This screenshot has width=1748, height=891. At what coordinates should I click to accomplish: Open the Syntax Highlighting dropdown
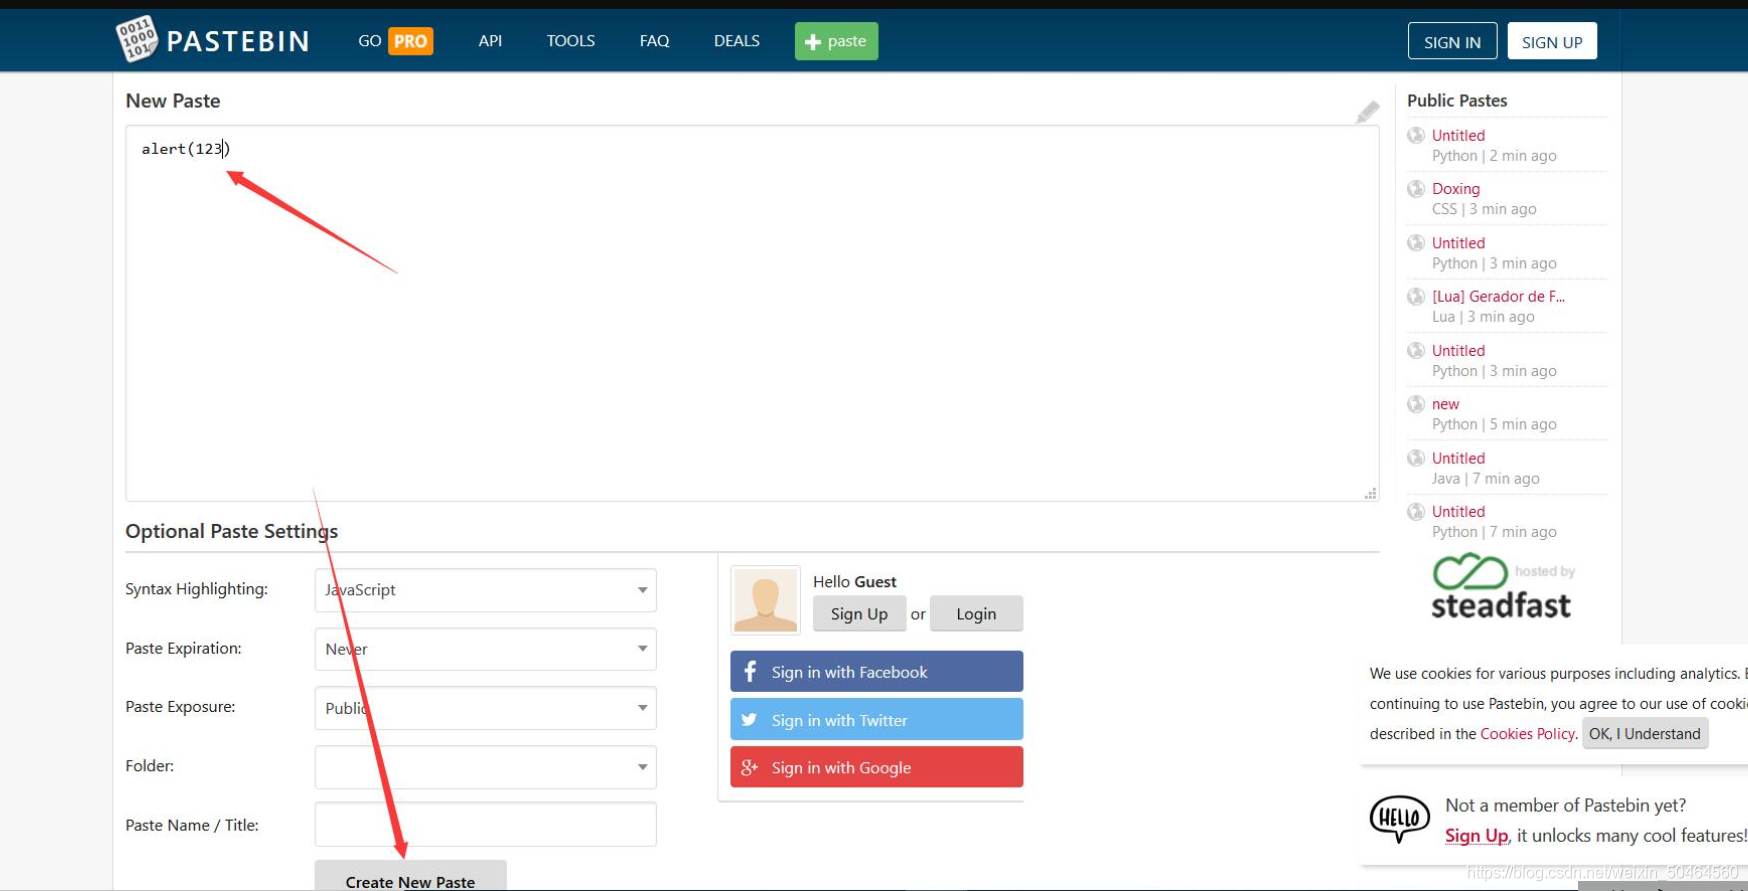tap(485, 590)
